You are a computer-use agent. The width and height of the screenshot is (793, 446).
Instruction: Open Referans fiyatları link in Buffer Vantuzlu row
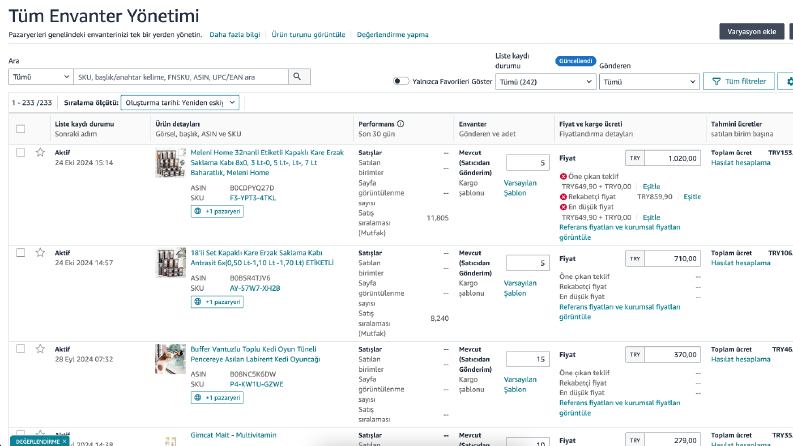coord(620,408)
